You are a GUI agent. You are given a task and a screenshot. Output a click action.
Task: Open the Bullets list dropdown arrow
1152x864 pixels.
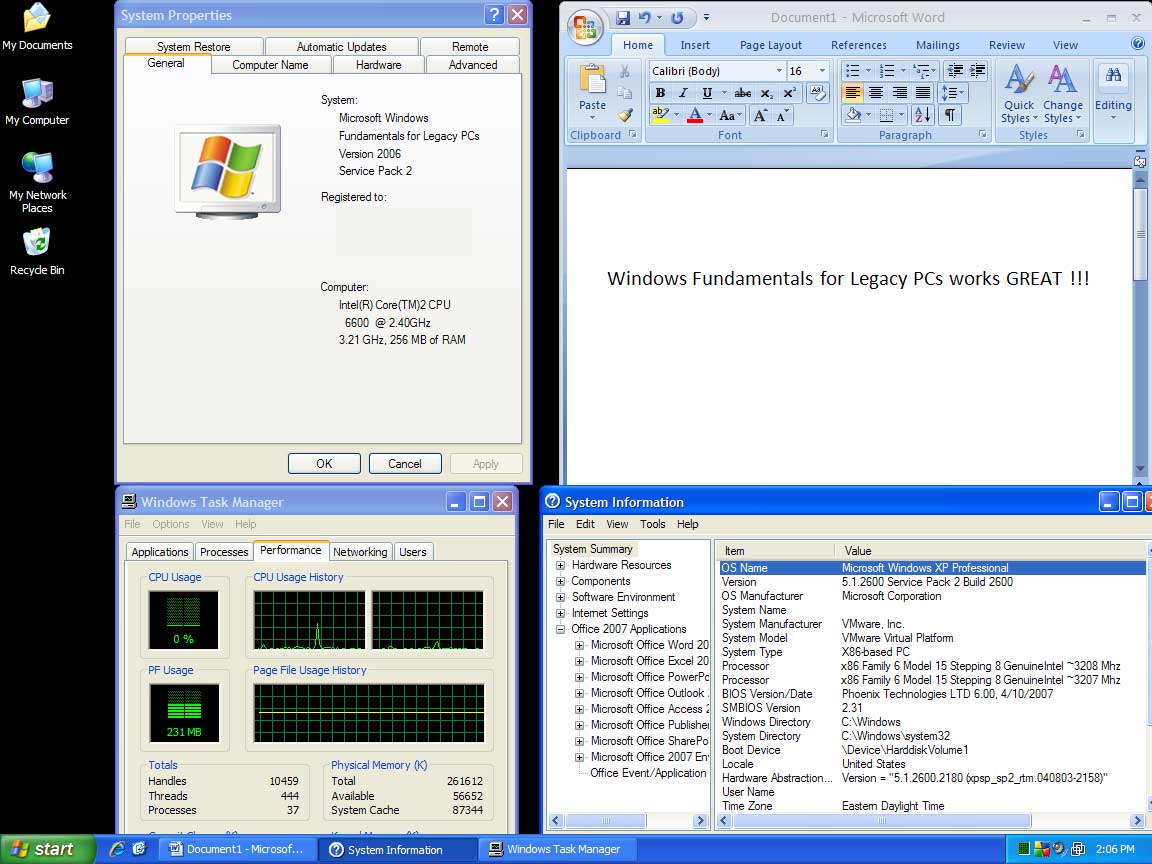(868, 71)
